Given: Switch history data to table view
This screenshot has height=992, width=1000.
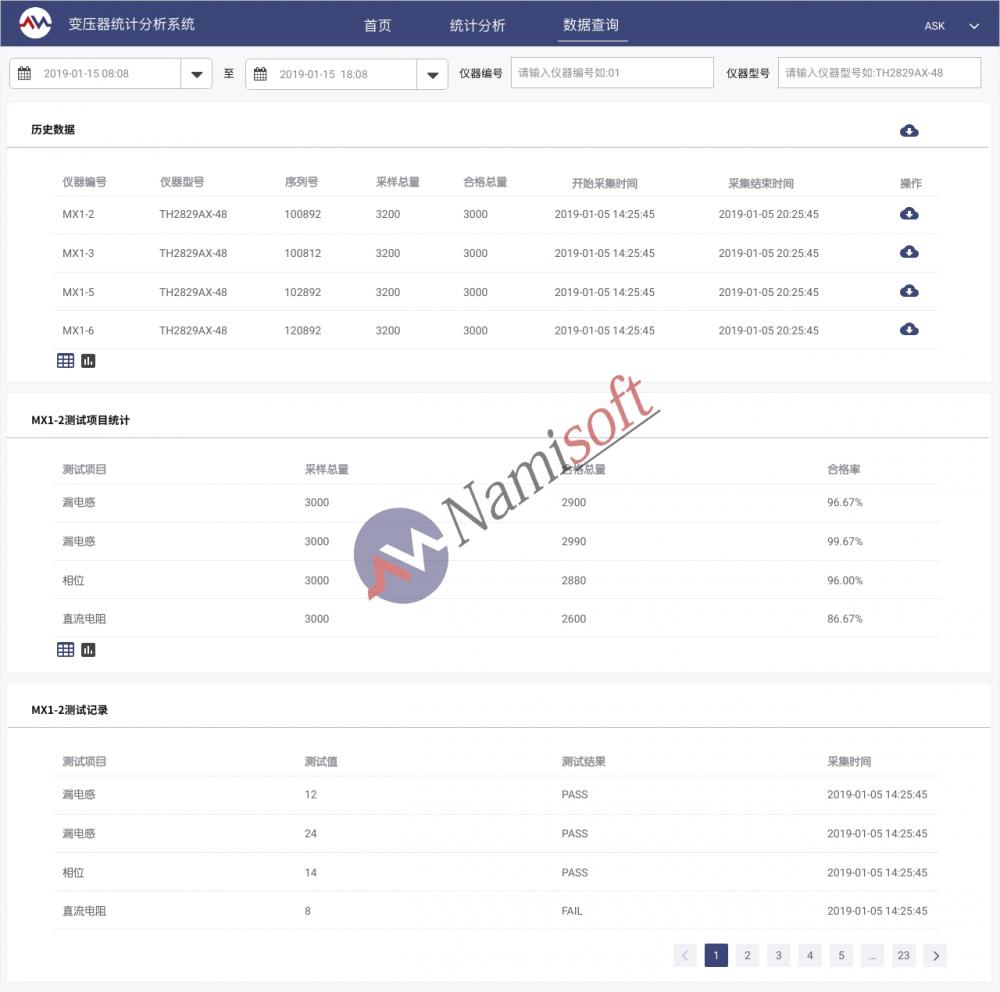Looking at the screenshot, I should [x=66, y=361].
